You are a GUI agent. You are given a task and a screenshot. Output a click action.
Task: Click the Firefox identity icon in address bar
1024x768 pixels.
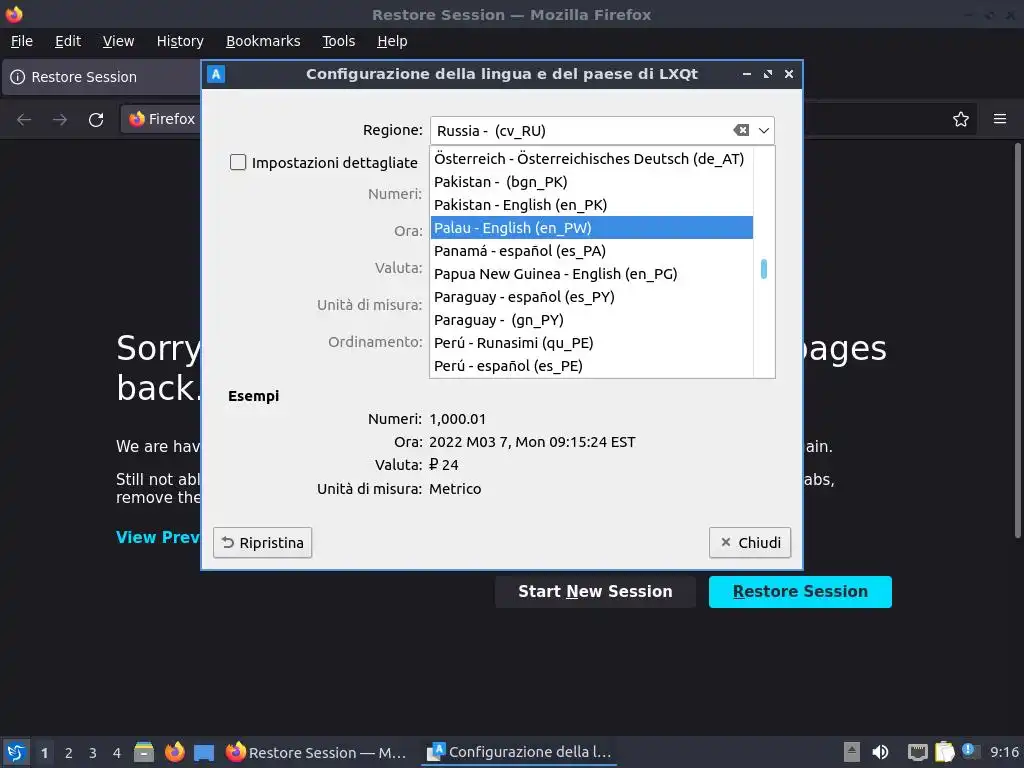(x=136, y=119)
